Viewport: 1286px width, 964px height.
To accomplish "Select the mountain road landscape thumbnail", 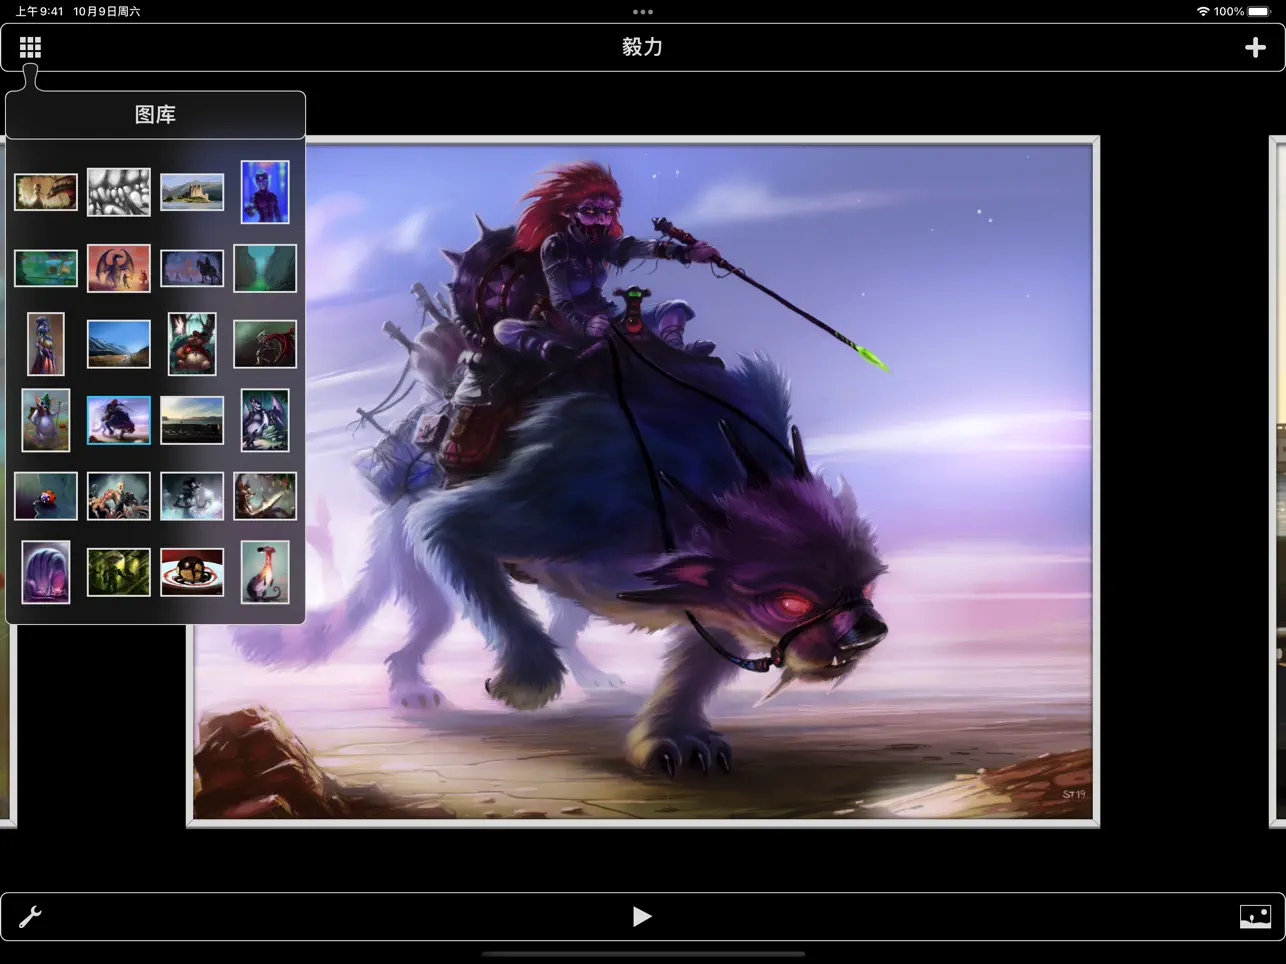I will point(118,343).
